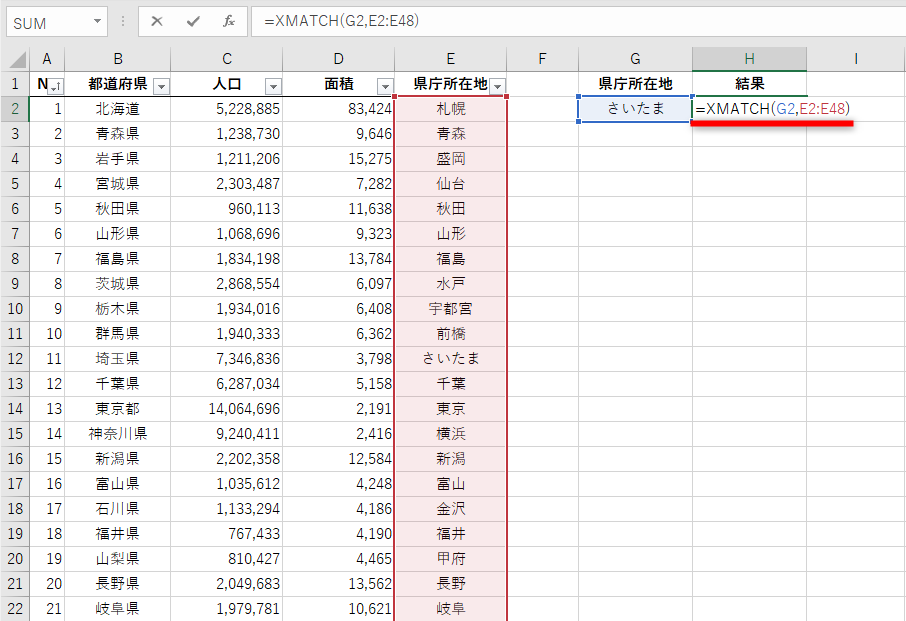The image size is (906, 621).
Task: Click the cell 神奈川県
Action: tap(118, 433)
